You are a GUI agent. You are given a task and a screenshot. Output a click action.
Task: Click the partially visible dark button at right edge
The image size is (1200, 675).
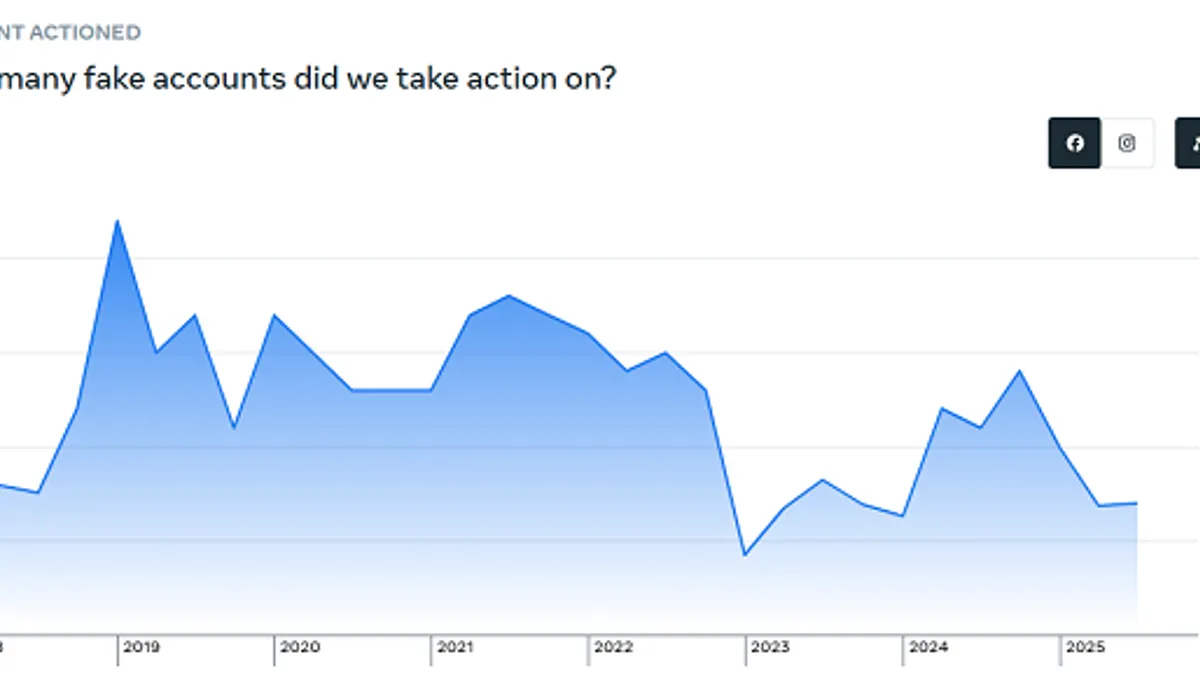(1189, 143)
